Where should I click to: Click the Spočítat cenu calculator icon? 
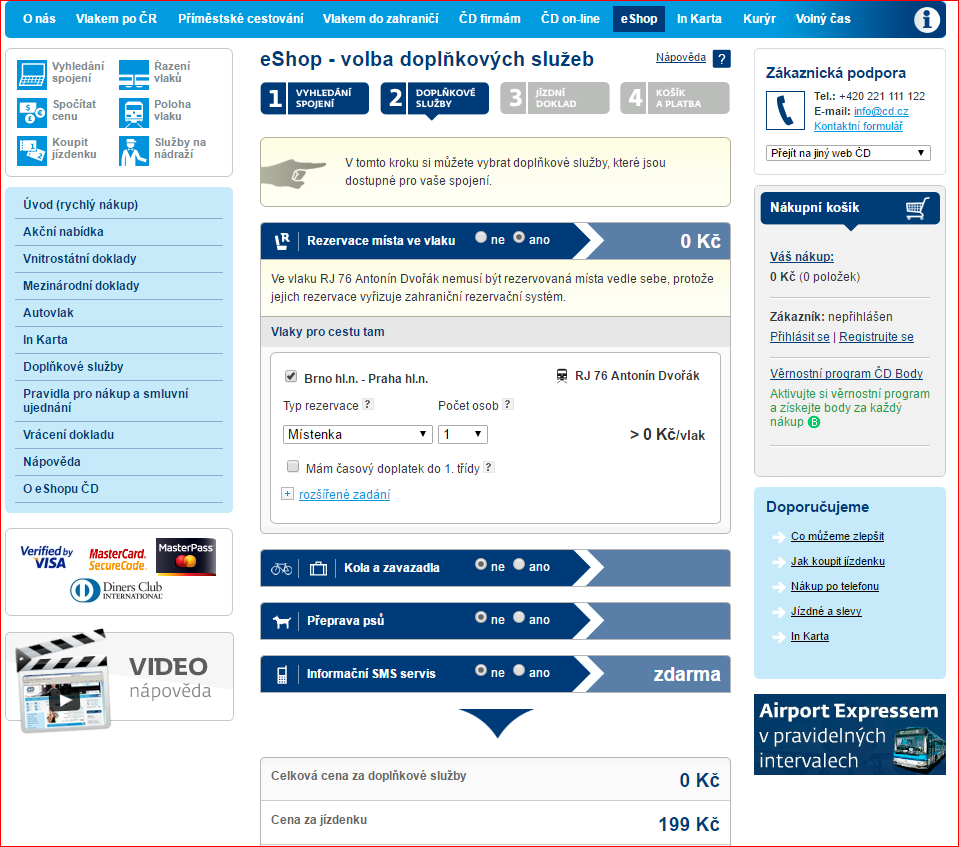coord(32,111)
